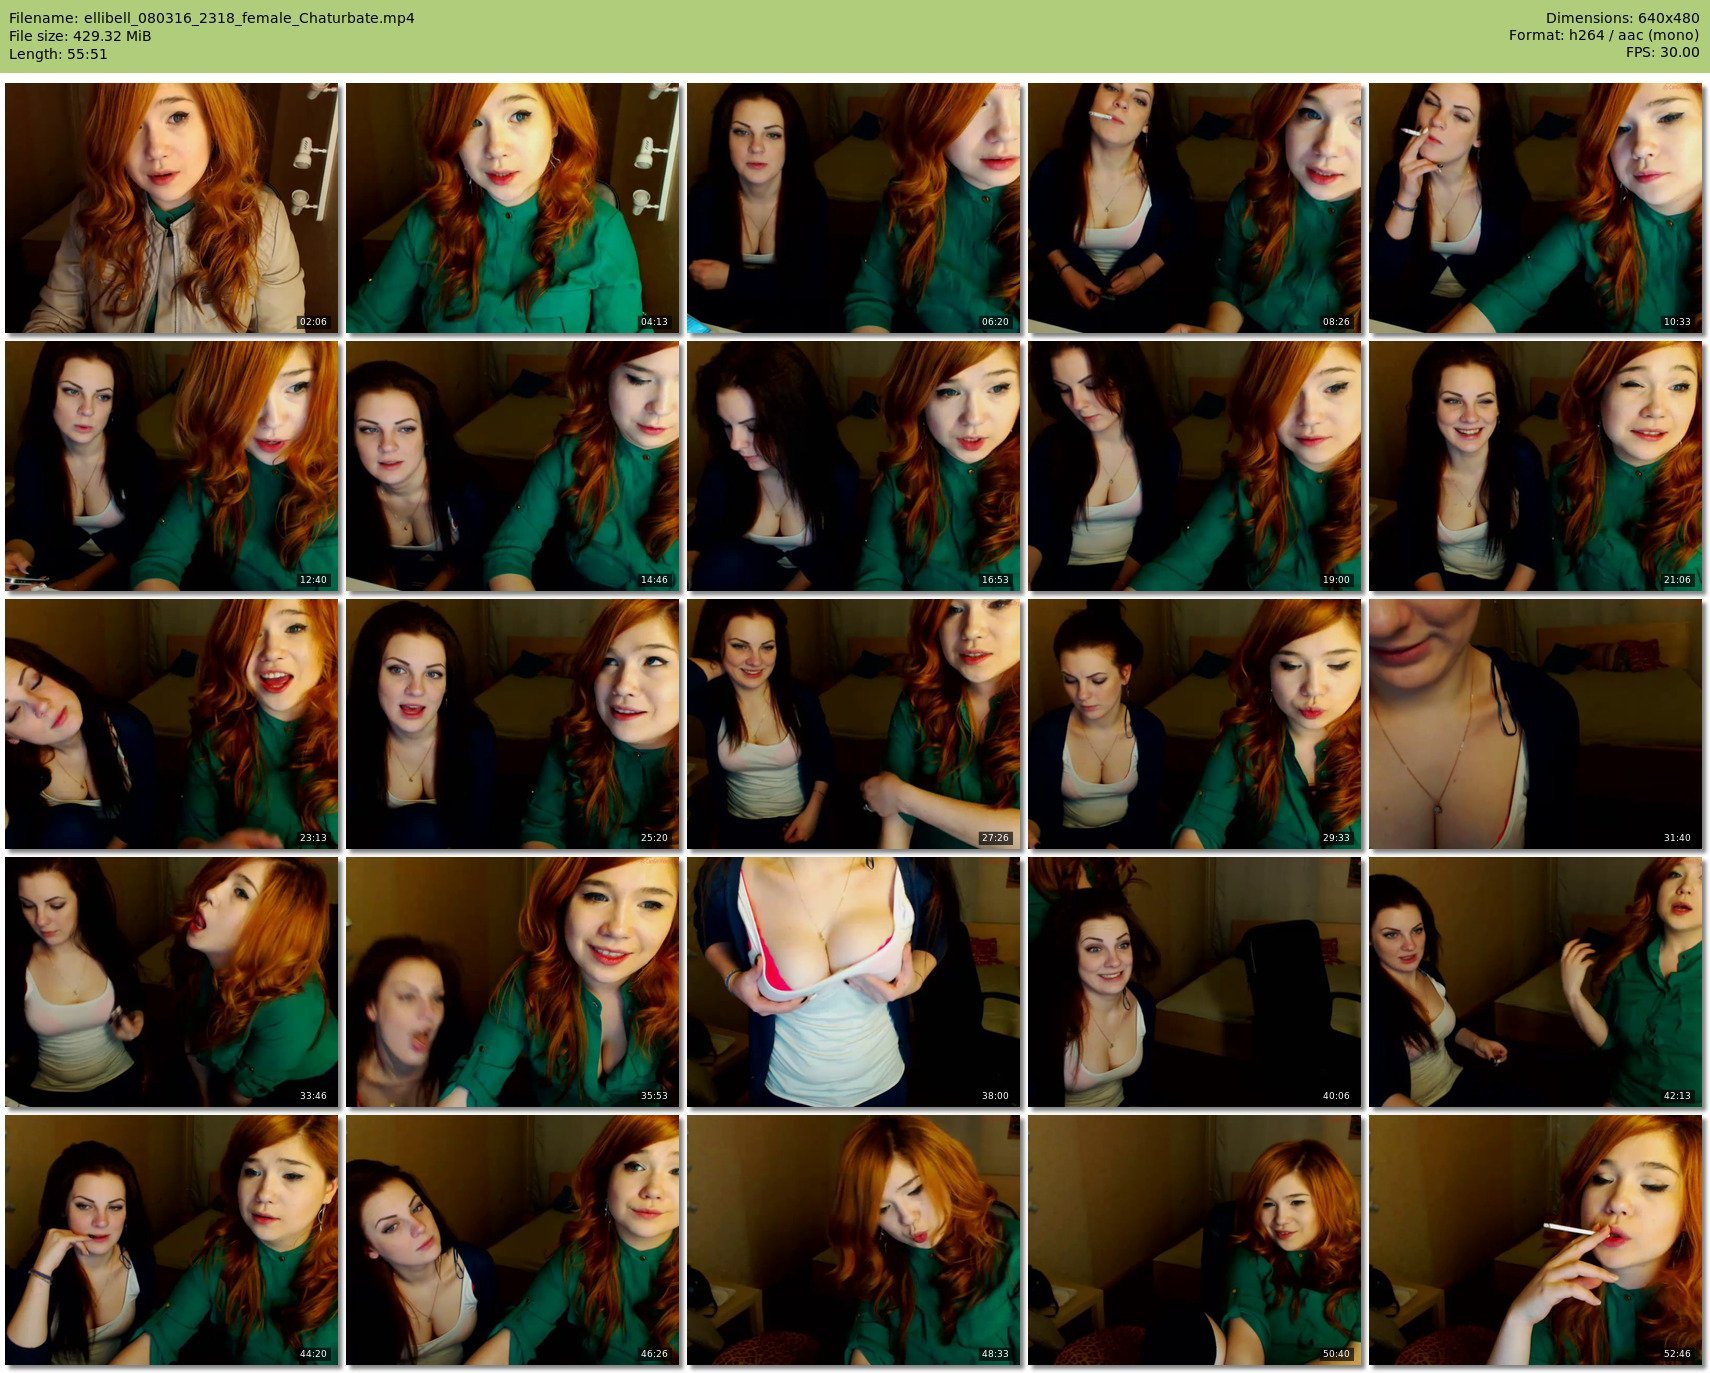Select the last frame marked 52:46
This screenshot has width=1710, height=1373.
pos(1535,1240)
